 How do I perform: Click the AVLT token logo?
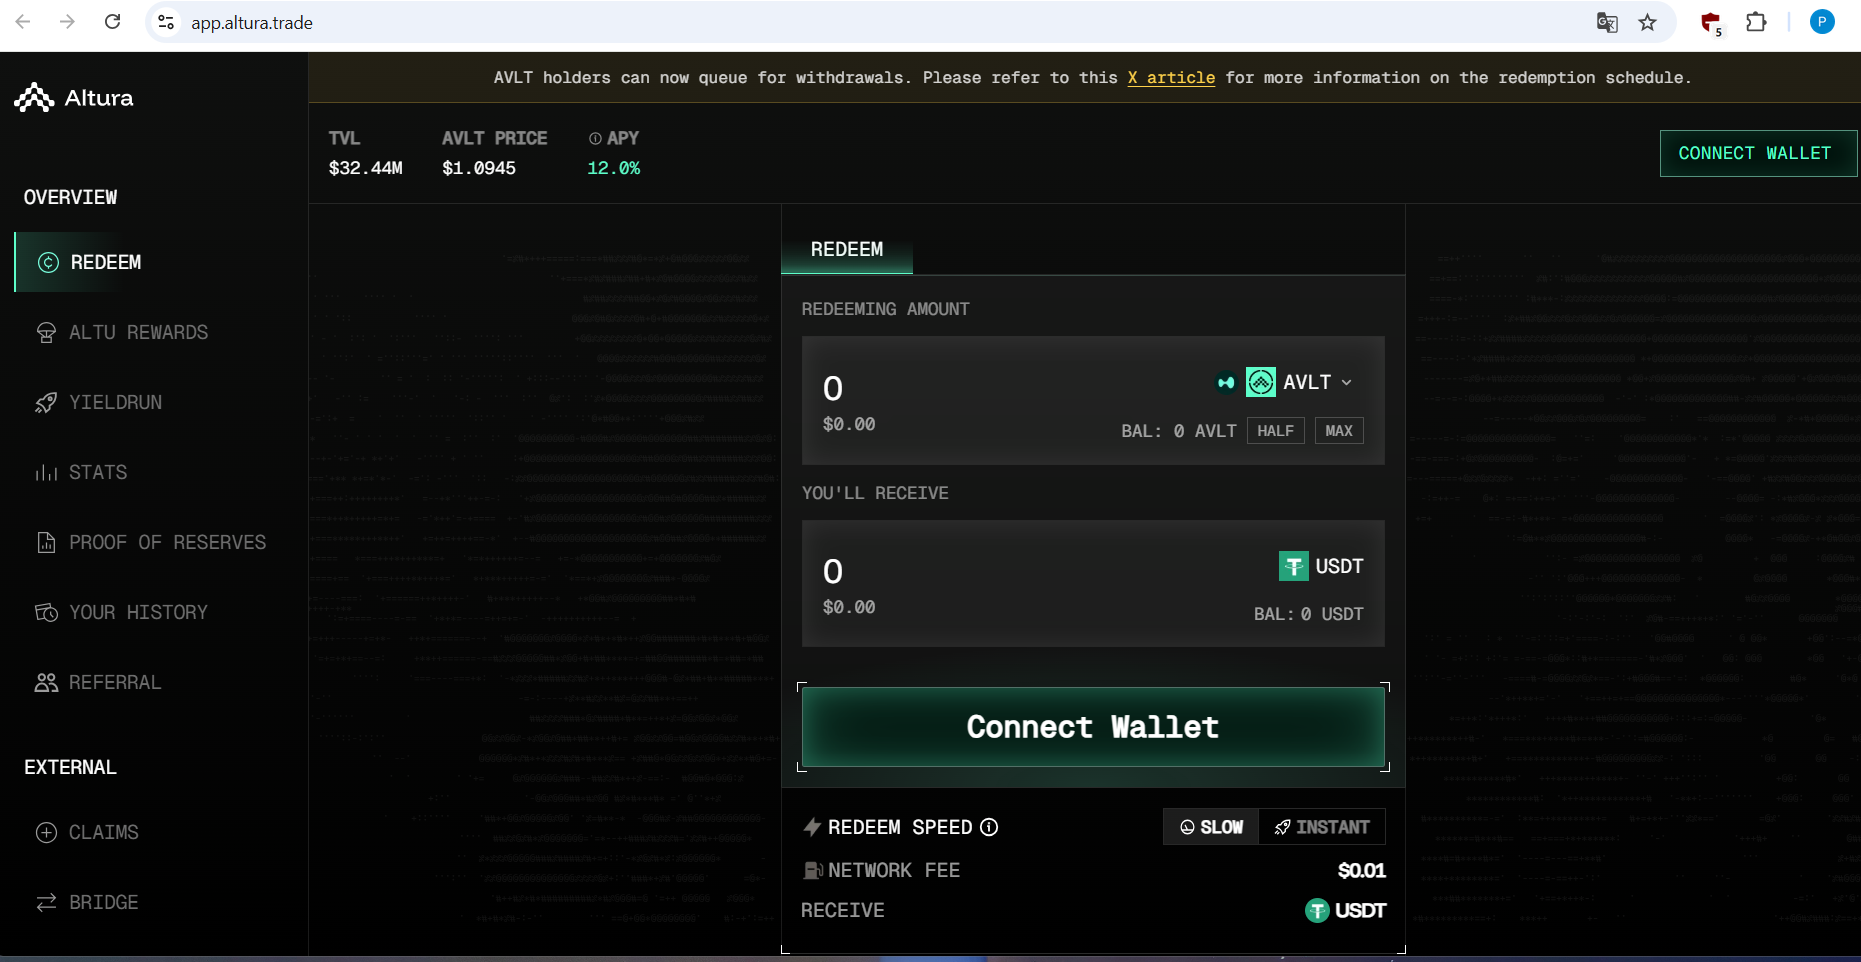pos(1260,382)
